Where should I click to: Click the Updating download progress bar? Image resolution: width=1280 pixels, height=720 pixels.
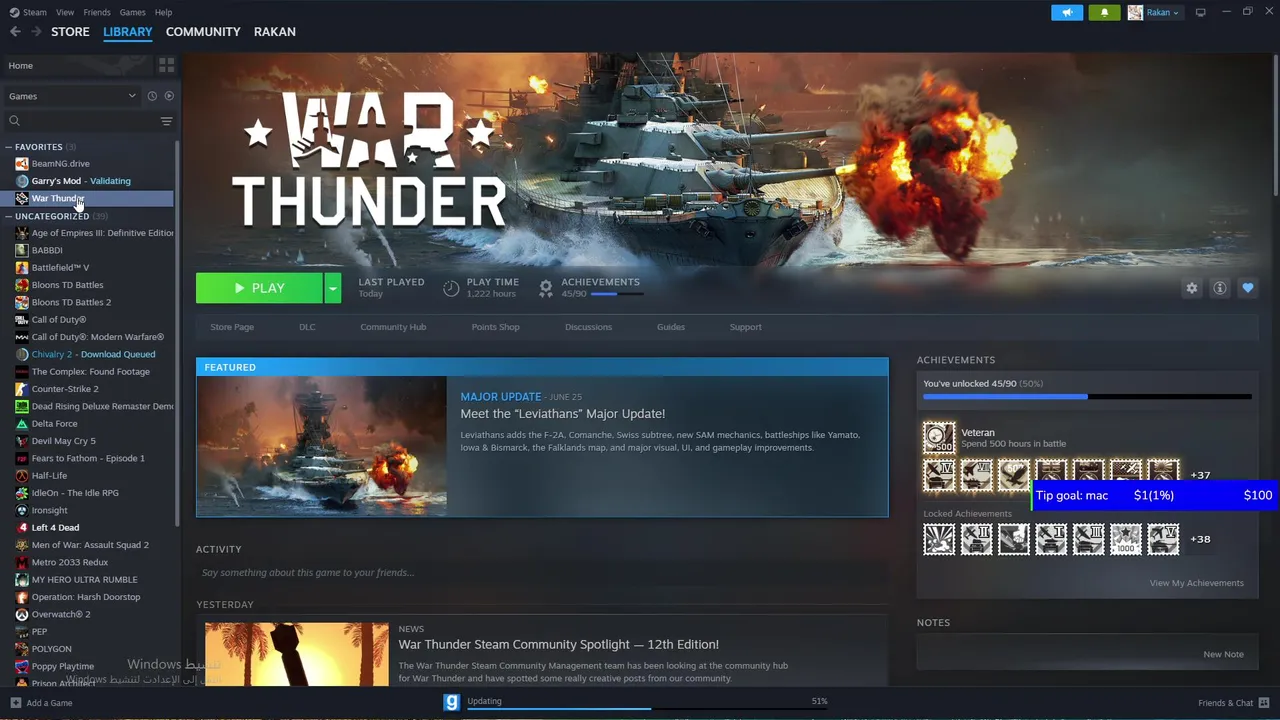coord(647,708)
